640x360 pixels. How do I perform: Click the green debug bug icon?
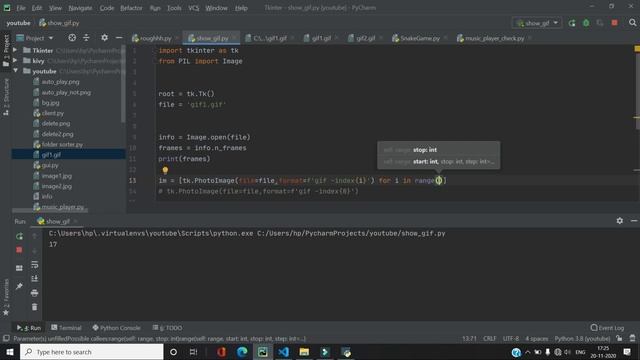point(586,23)
